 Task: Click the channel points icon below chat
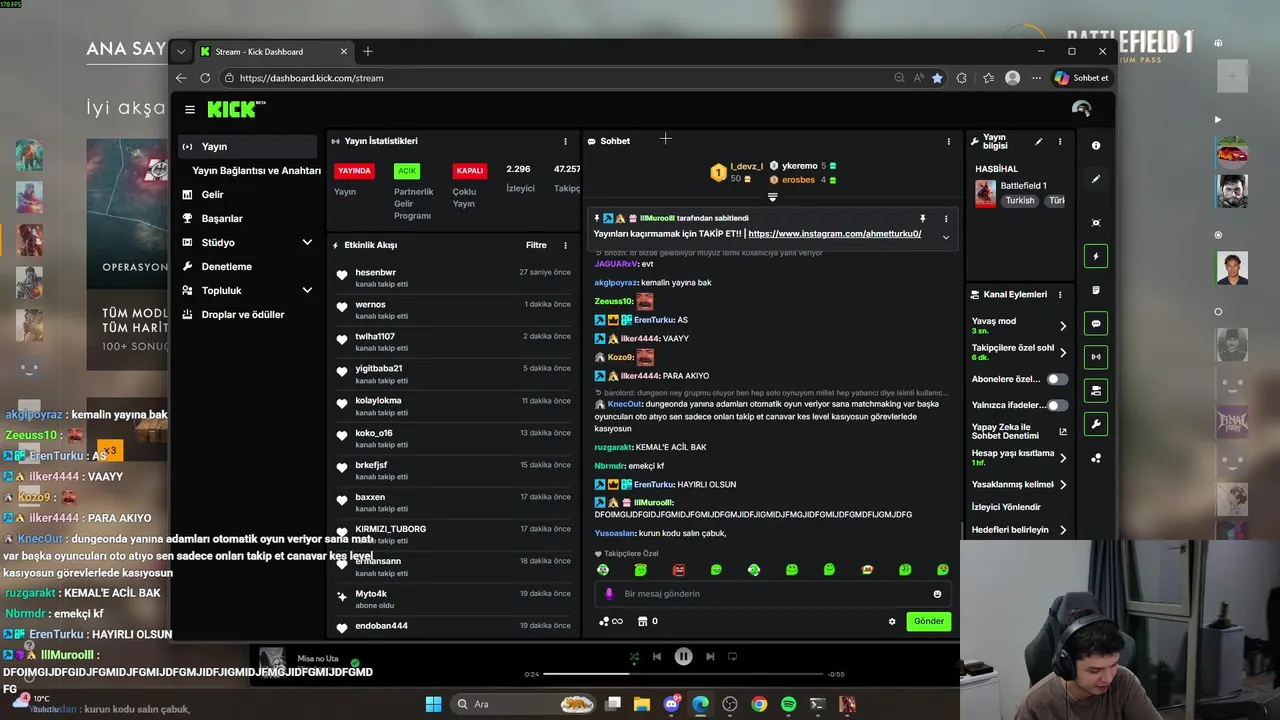pos(611,621)
